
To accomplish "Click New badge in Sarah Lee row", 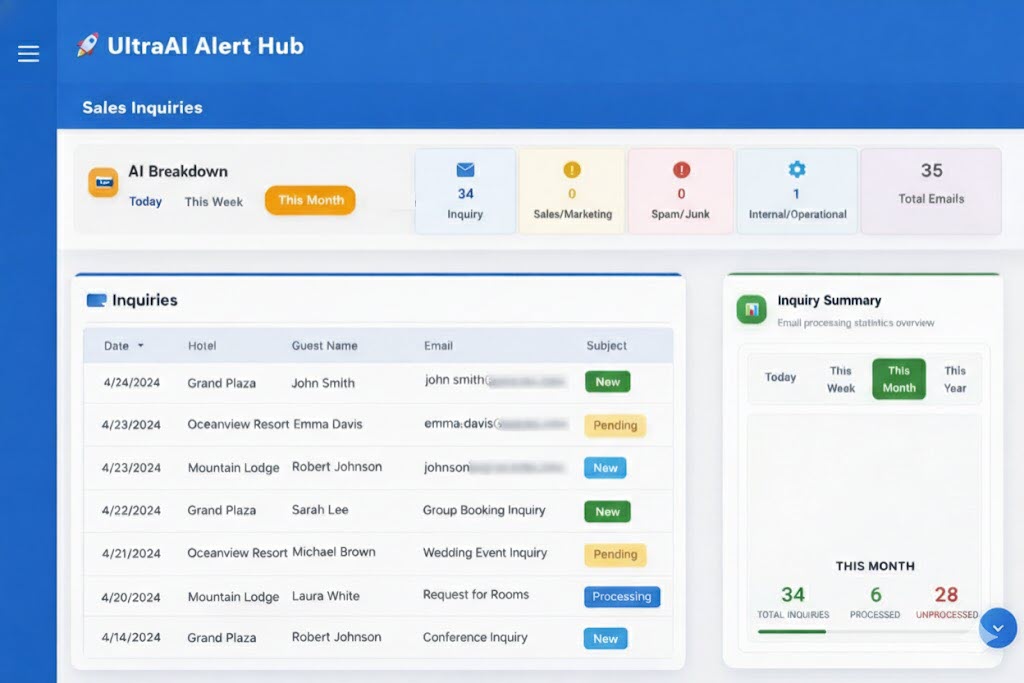I will (x=607, y=512).
